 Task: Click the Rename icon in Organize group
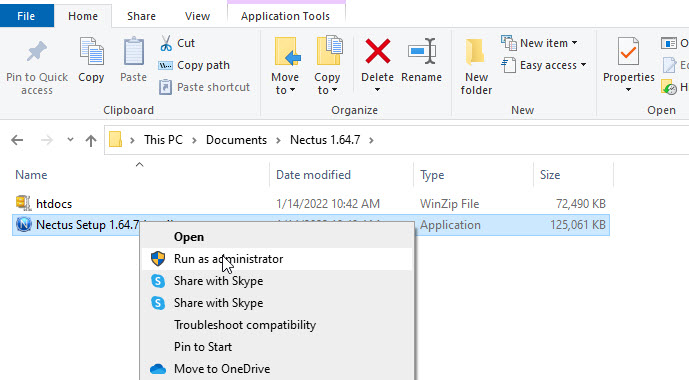coord(421,51)
